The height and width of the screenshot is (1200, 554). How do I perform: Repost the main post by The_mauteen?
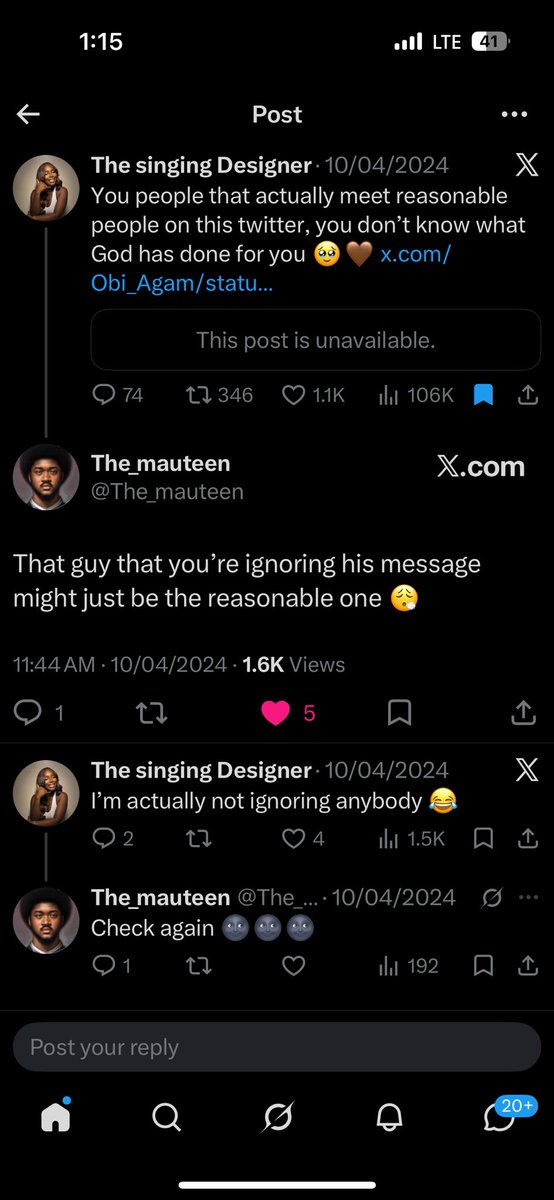click(x=153, y=712)
